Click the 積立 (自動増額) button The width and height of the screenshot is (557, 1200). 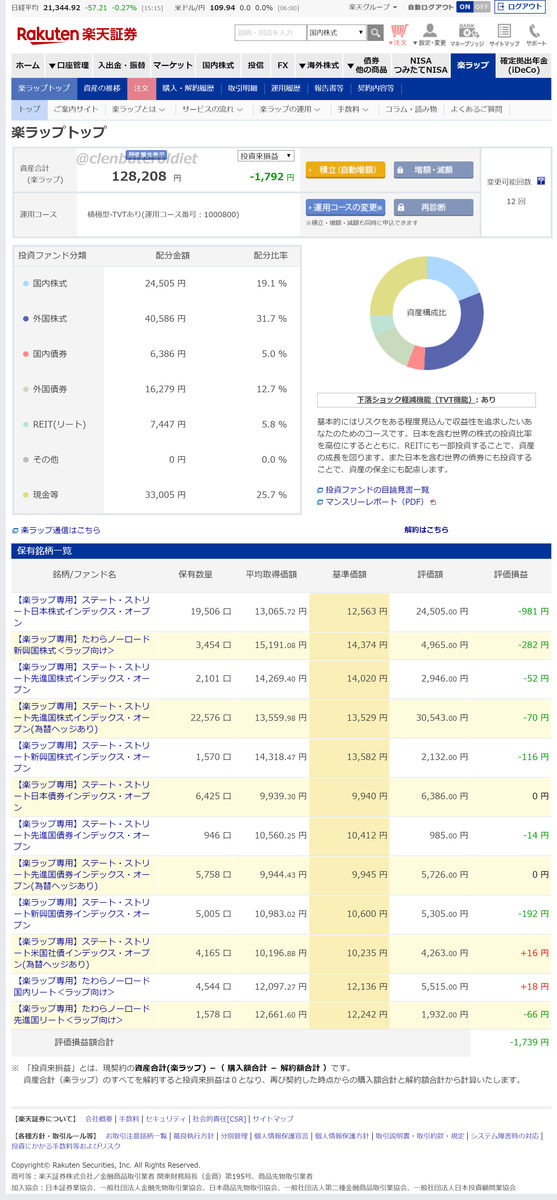345,170
